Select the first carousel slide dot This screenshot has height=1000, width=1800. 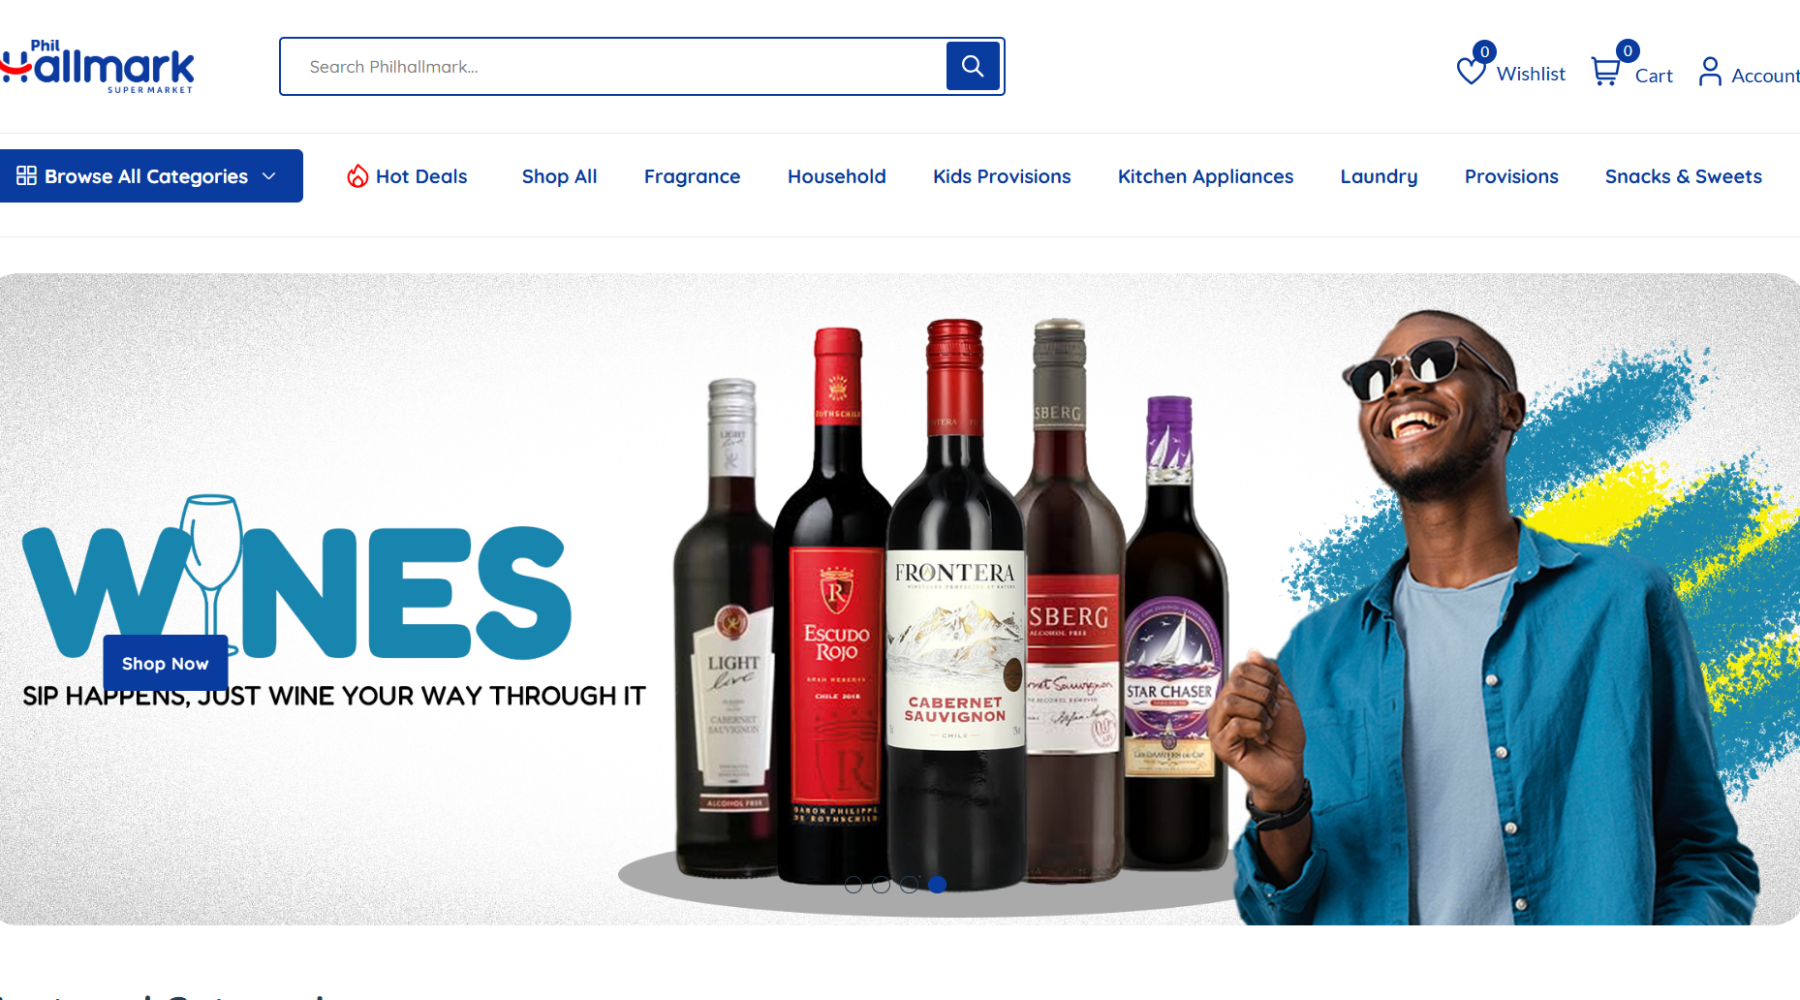tap(853, 884)
